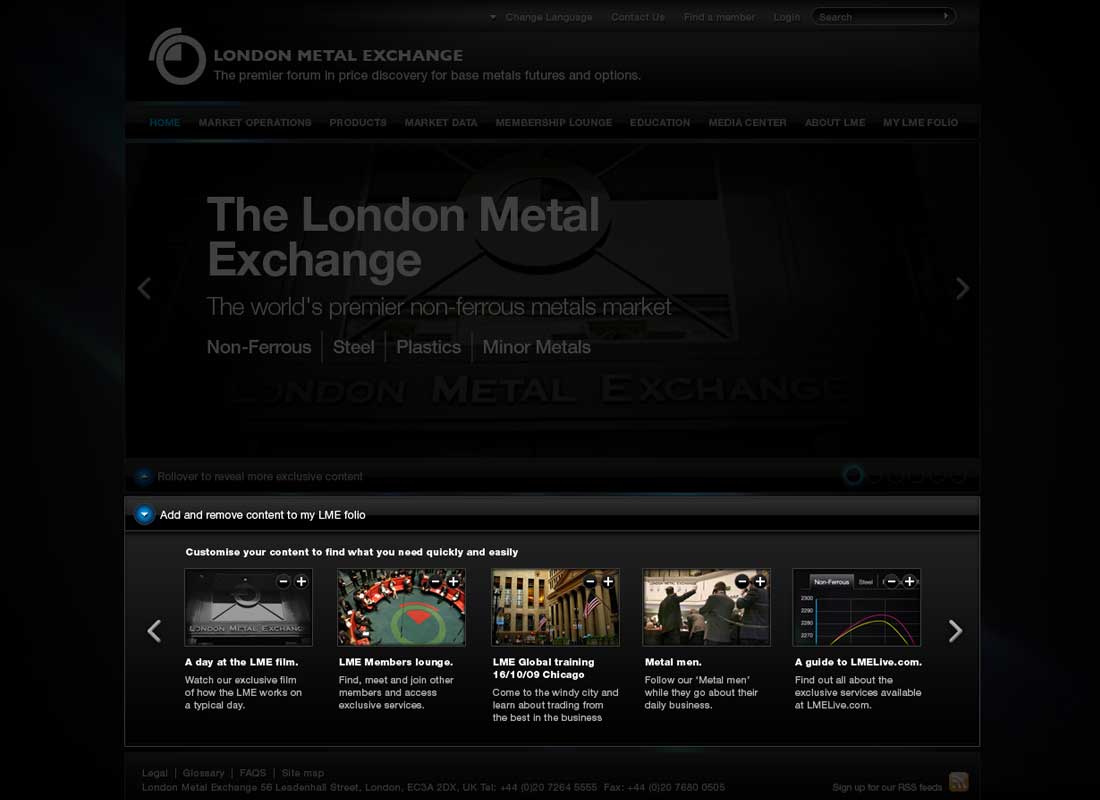This screenshot has height=800, width=1100.
Task: Open LME Members lounge trading ring thumbnail
Action: pos(401,608)
